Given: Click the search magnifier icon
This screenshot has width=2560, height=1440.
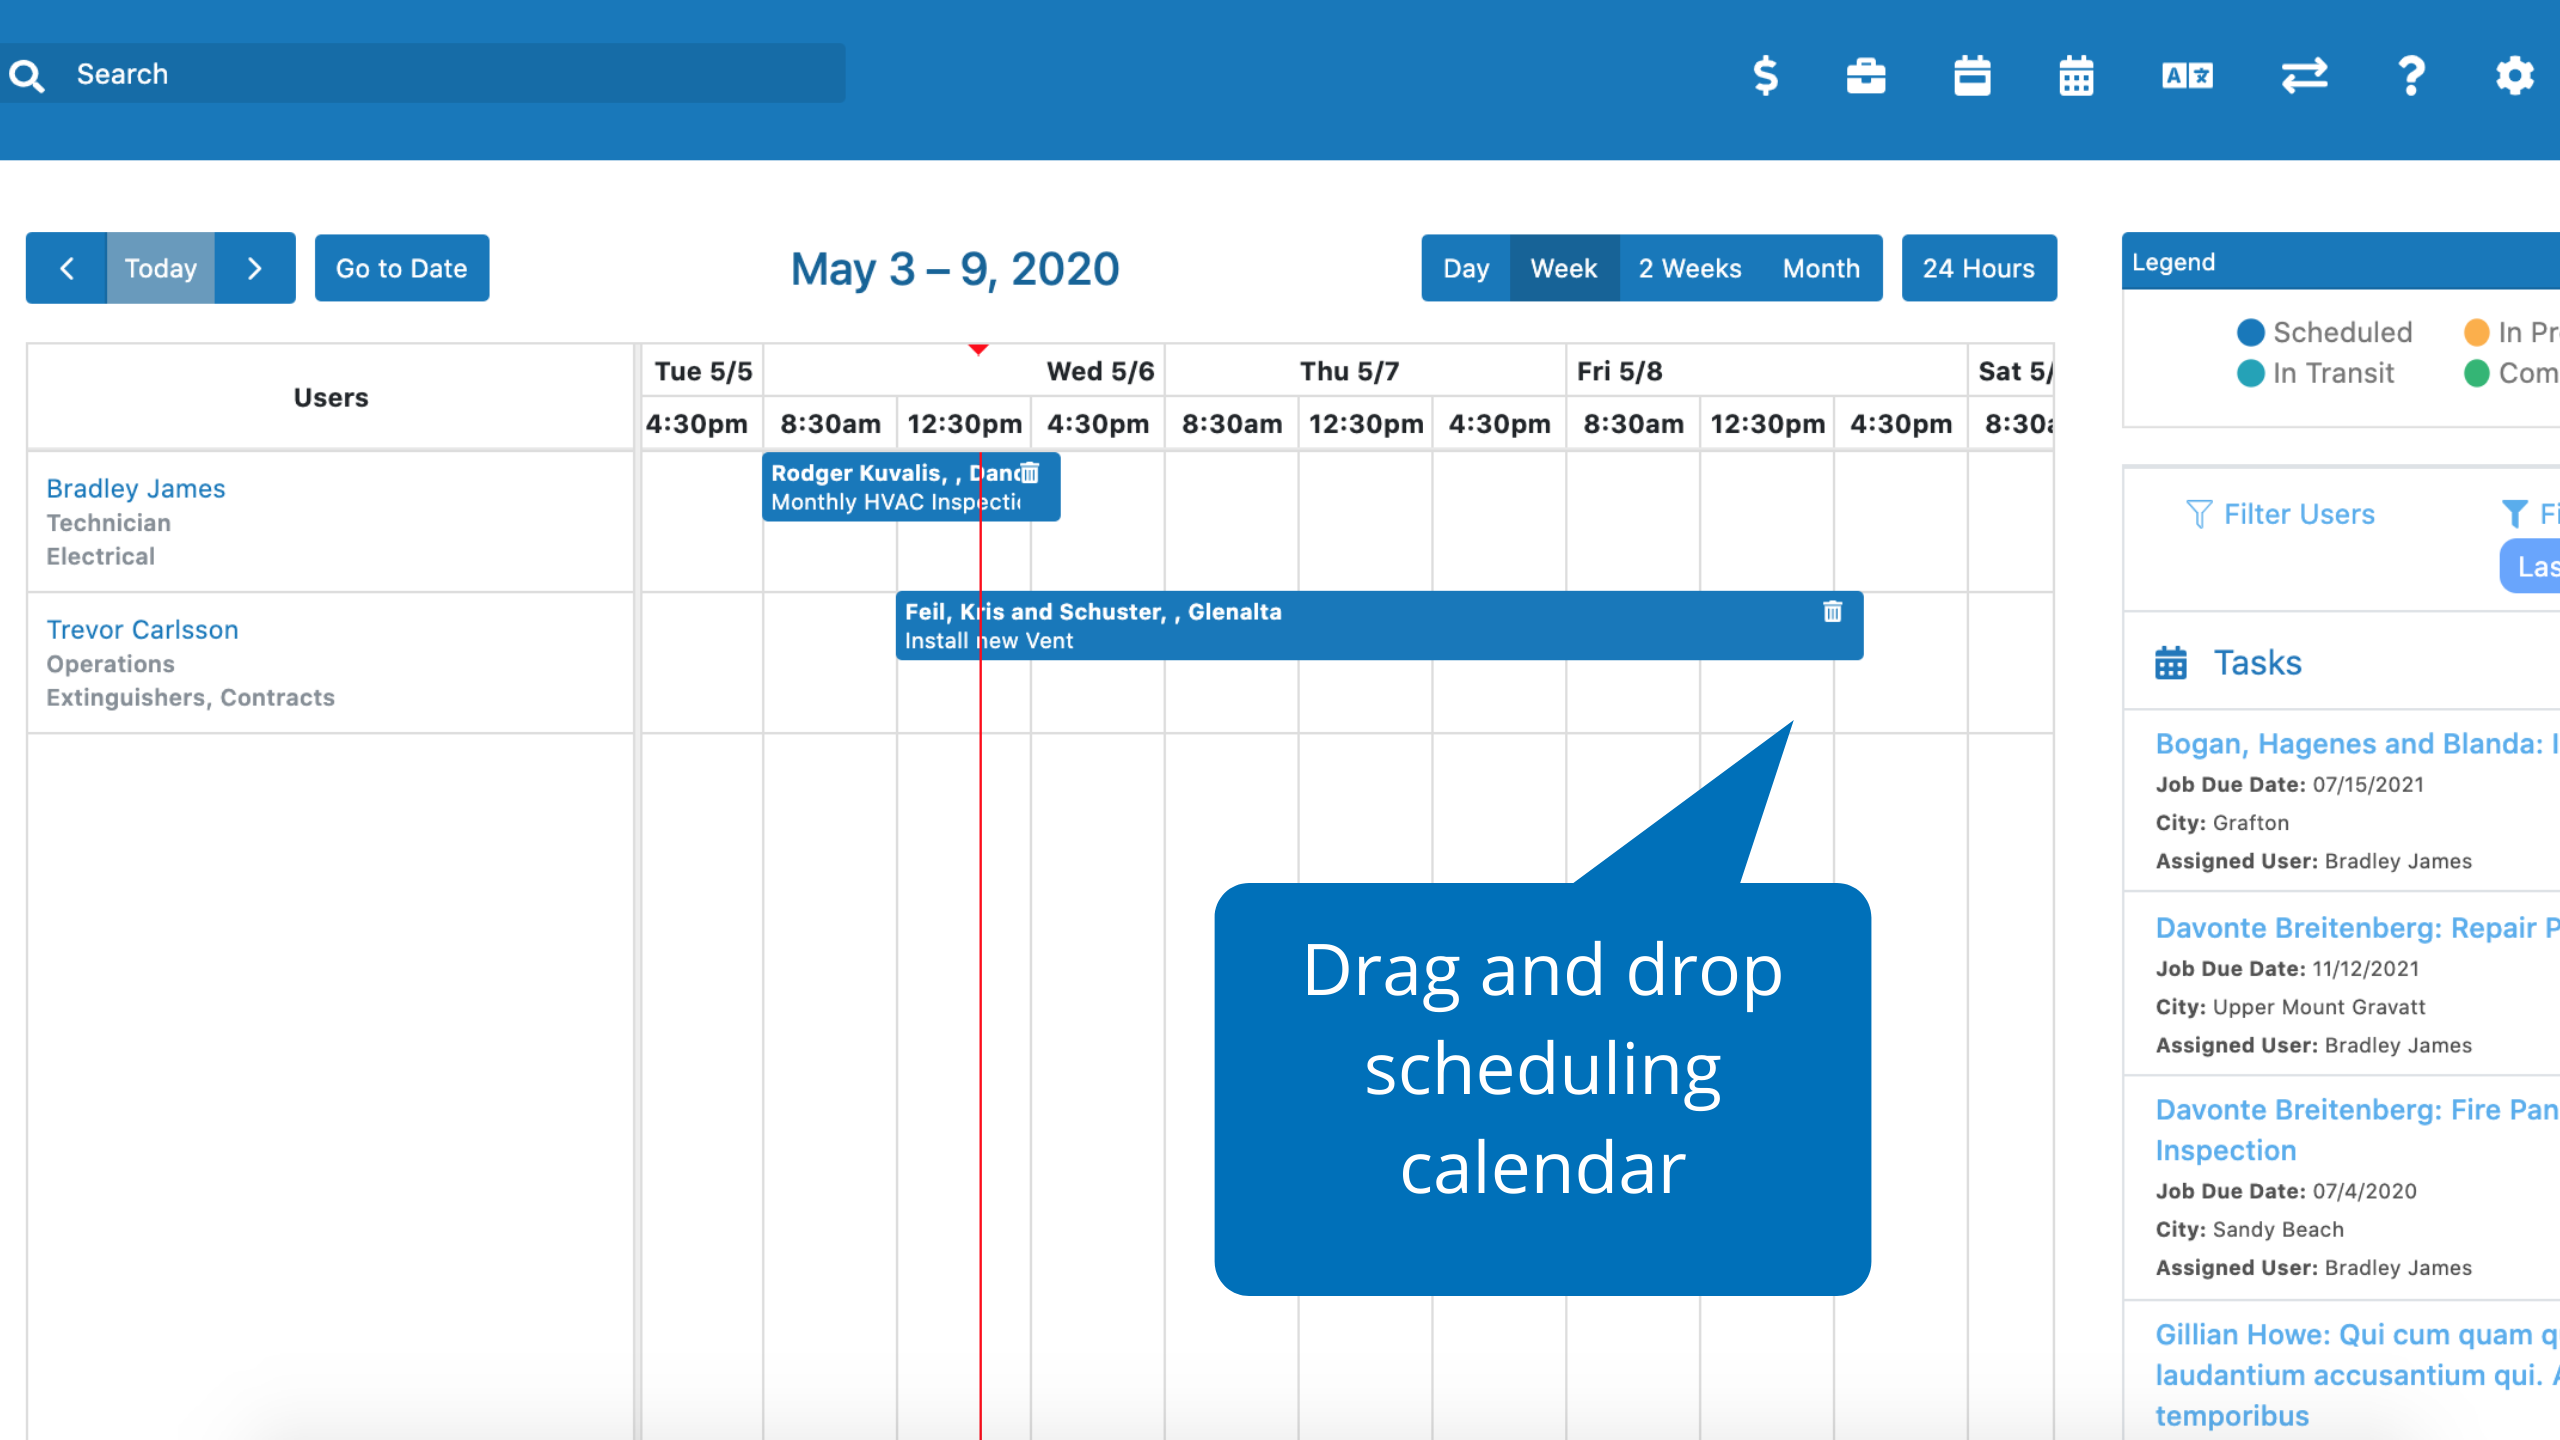Looking at the screenshot, I should tap(27, 75).
